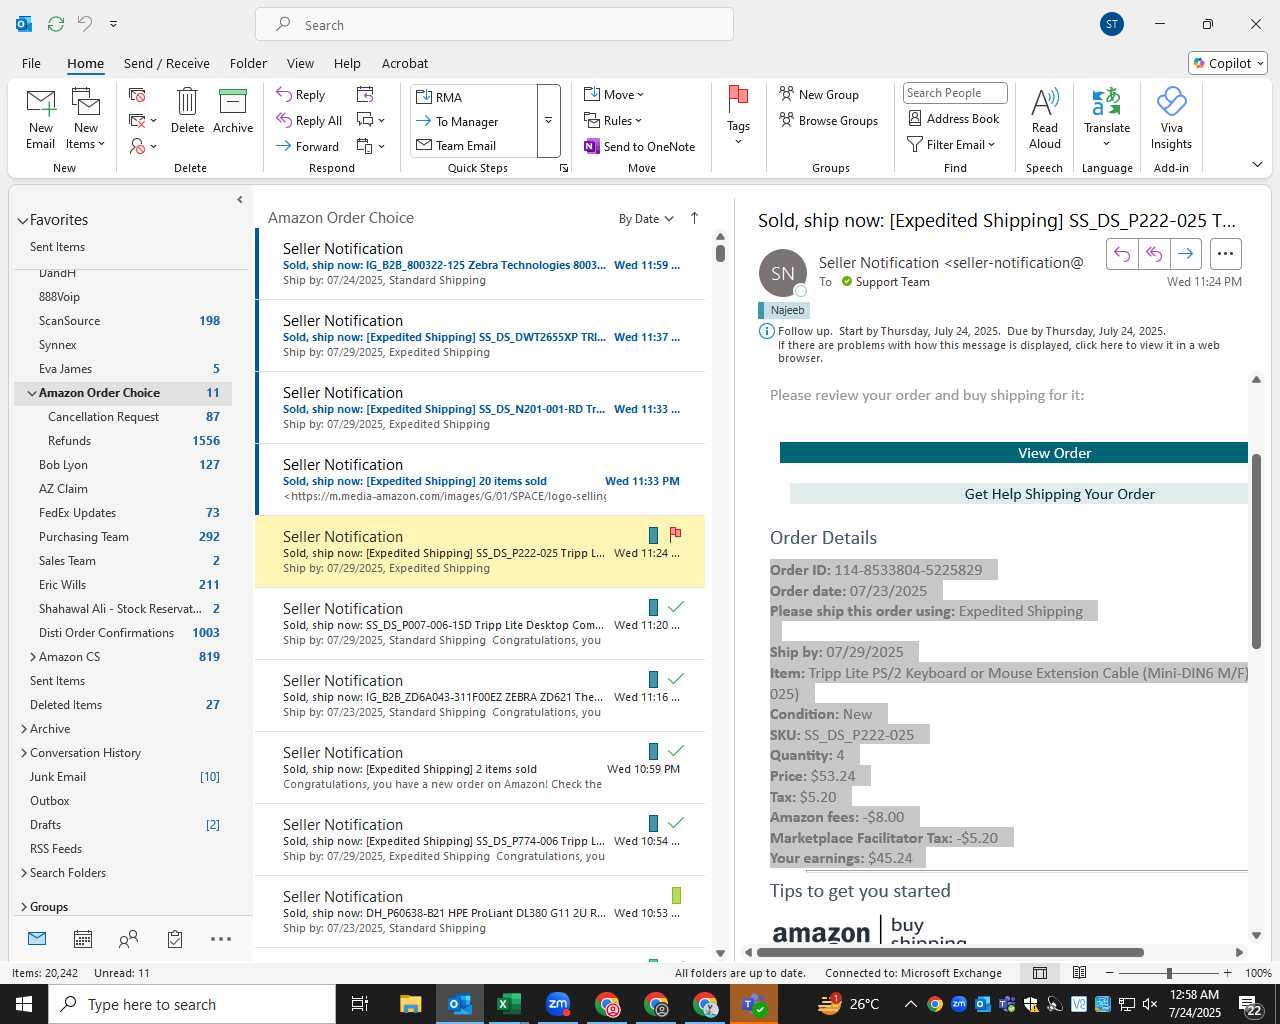
Task: Expand the Amazon CS folder
Action: pyautogui.click(x=33, y=657)
